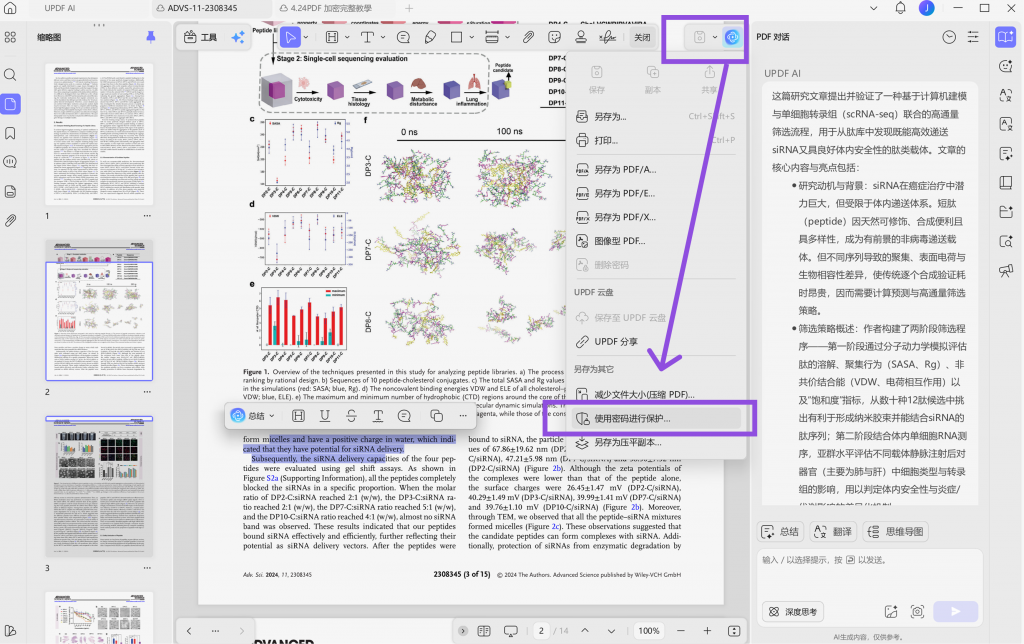This screenshot has width=1024, height=644.
Task: Open PDF 对话 settings sliders icon
Action: [x=973, y=37]
